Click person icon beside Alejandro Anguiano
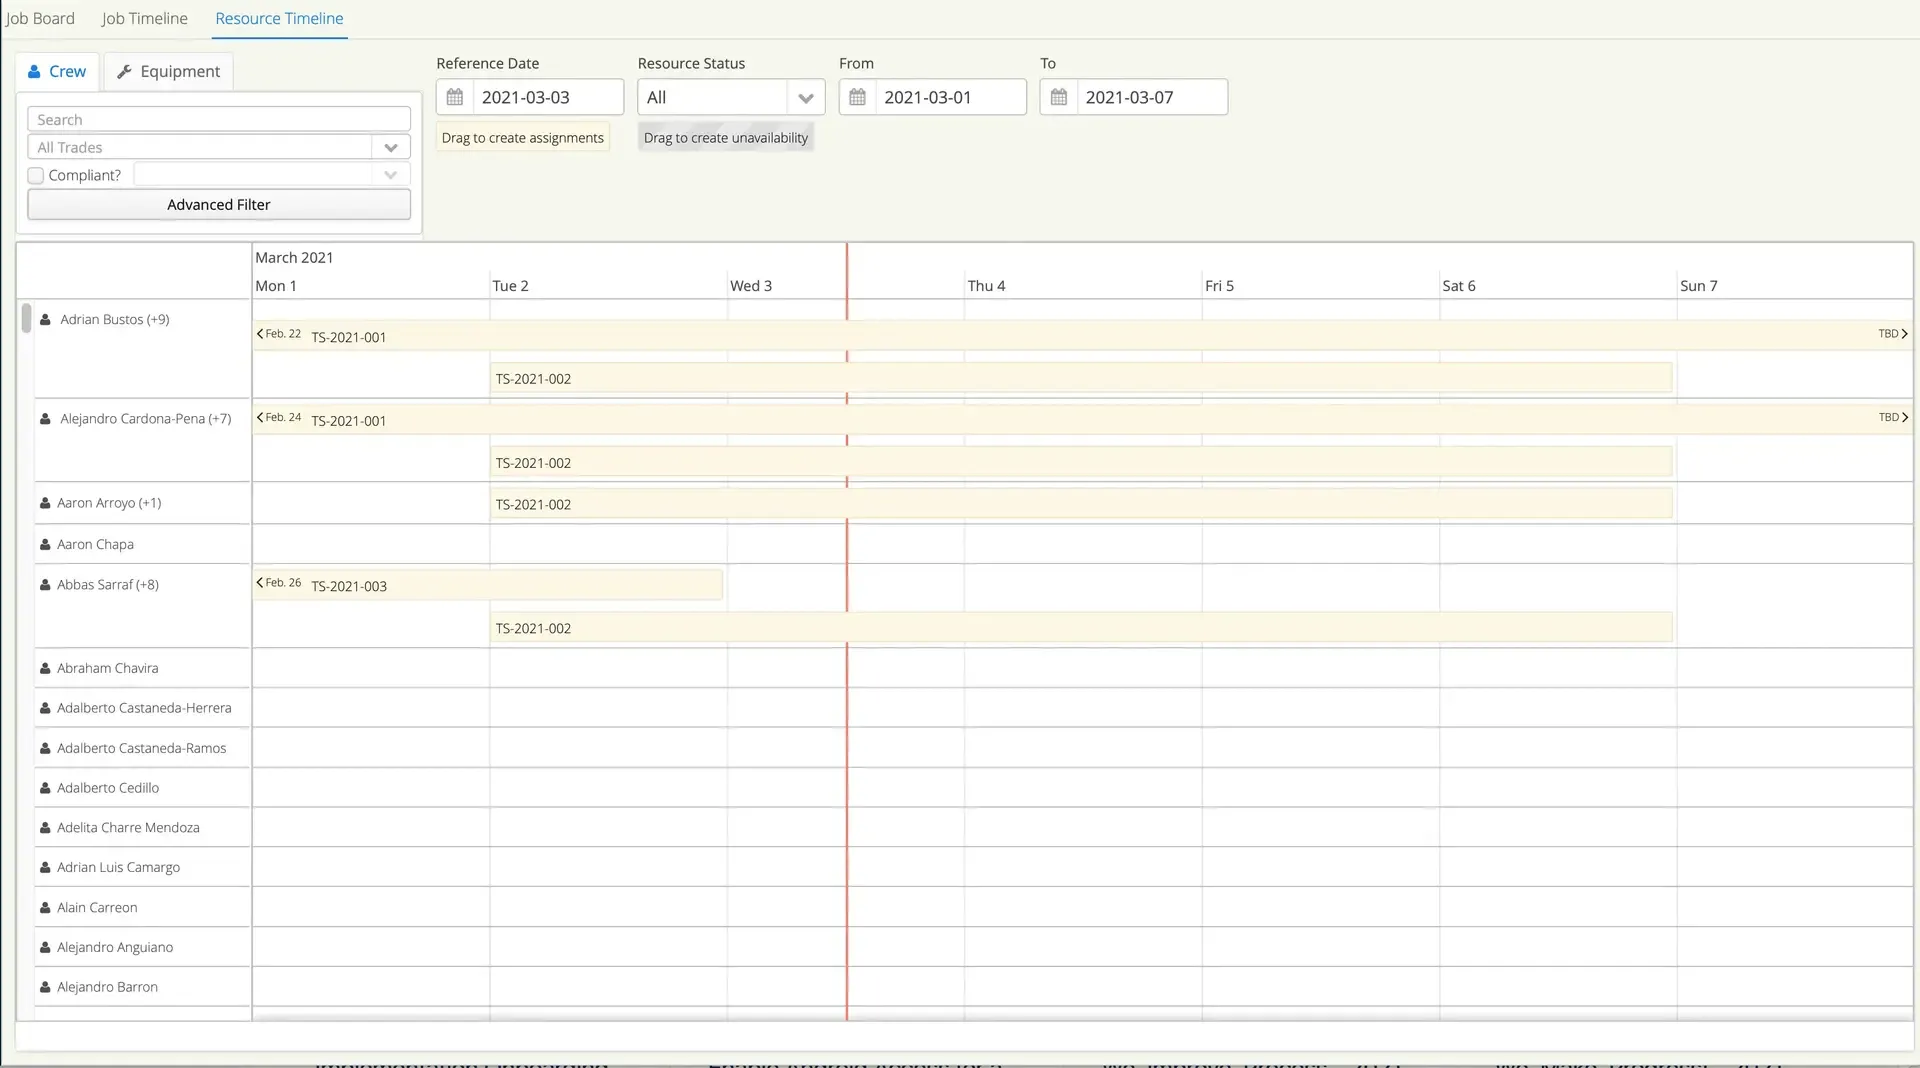Image resolution: width=1920 pixels, height=1068 pixels. 45,947
